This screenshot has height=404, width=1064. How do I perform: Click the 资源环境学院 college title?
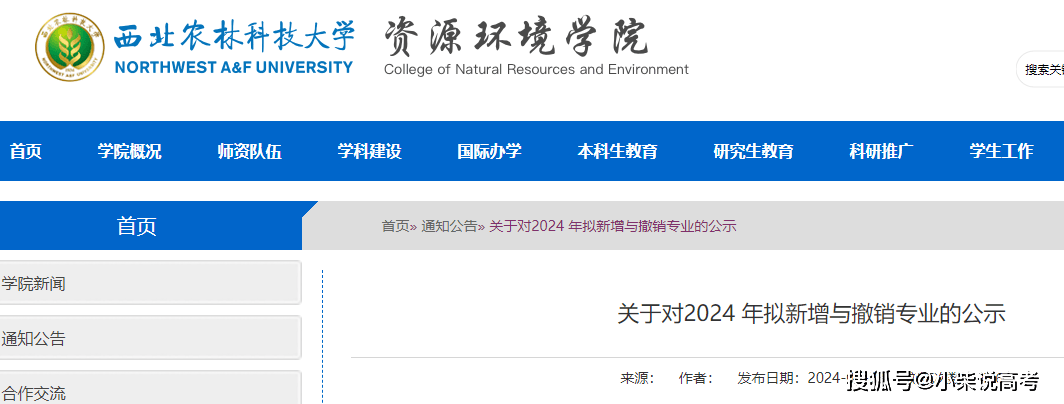pyautogui.click(x=516, y=40)
